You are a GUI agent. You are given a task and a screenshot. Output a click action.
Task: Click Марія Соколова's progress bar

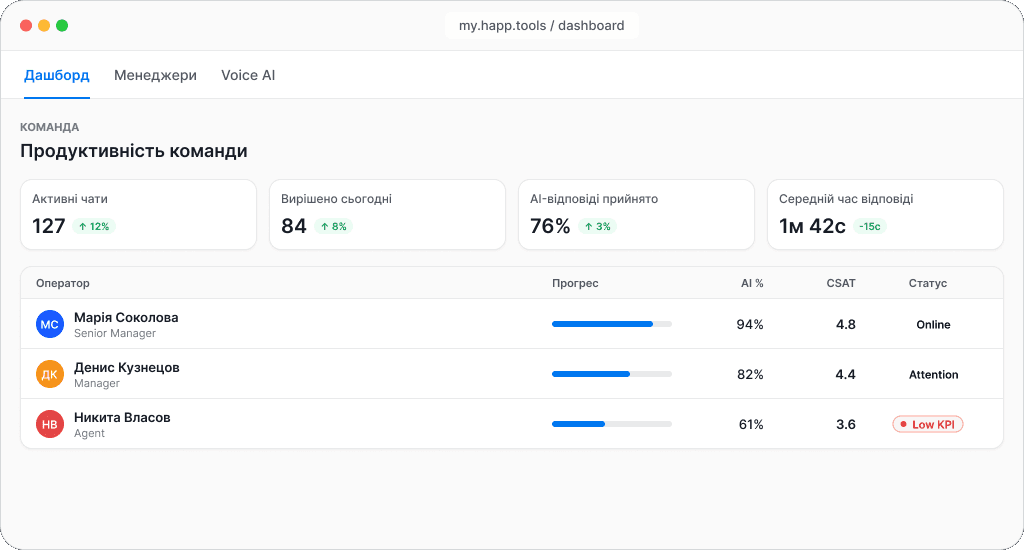(x=612, y=324)
